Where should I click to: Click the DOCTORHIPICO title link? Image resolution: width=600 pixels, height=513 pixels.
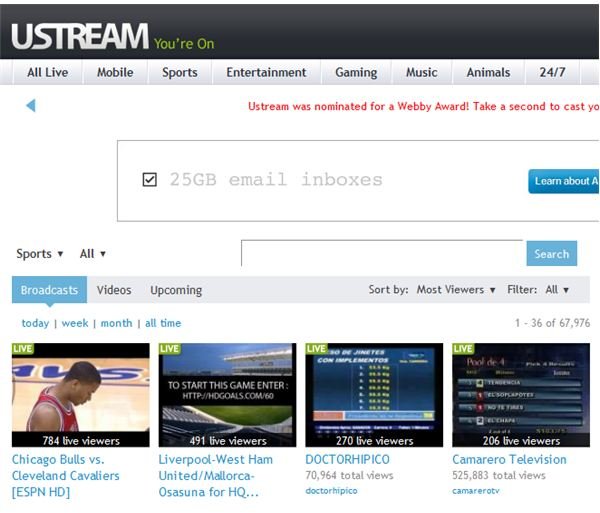tap(347, 459)
